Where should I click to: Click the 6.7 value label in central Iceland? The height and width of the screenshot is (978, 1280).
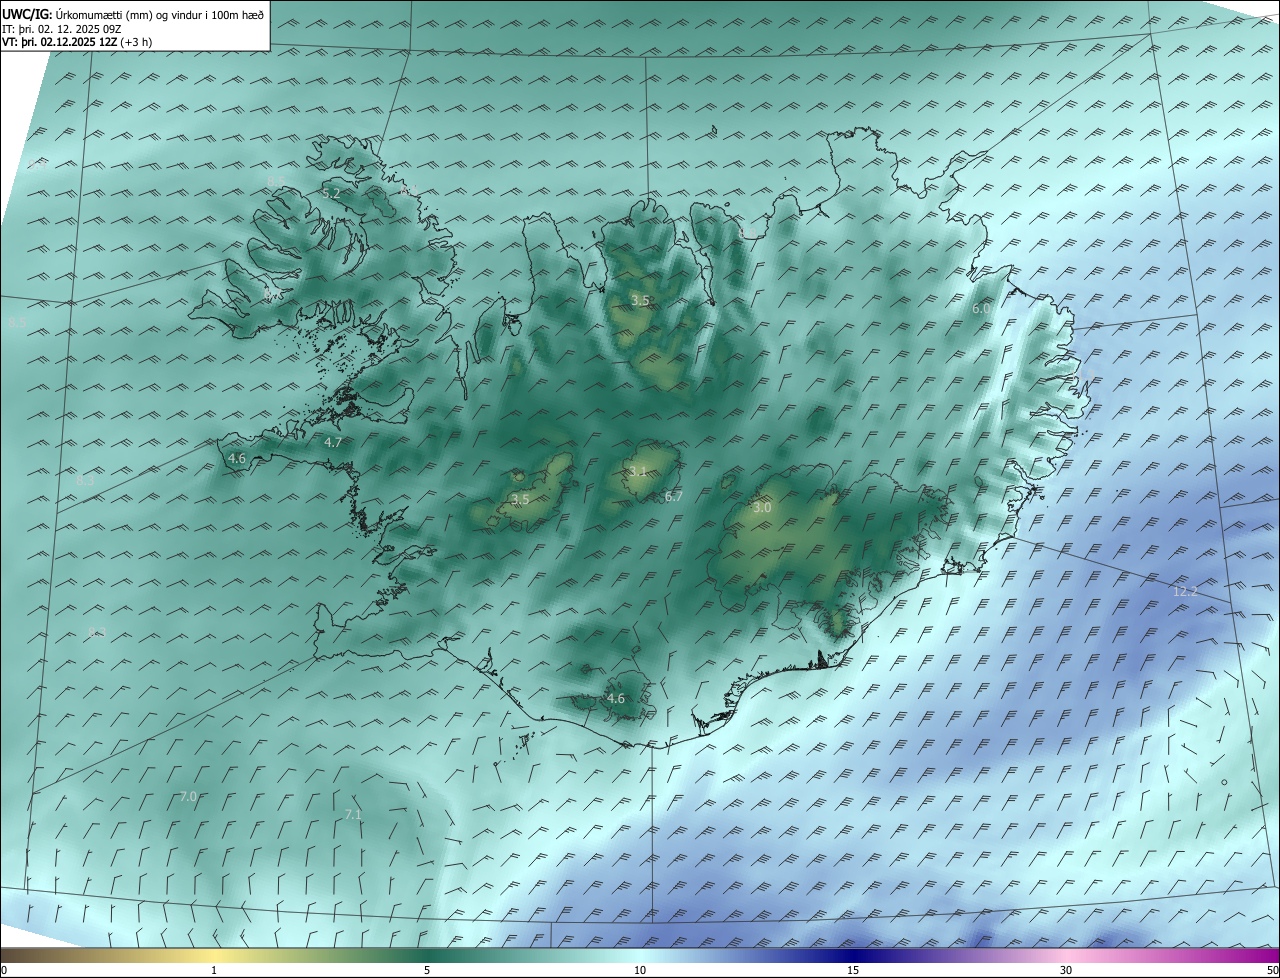[674, 496]
